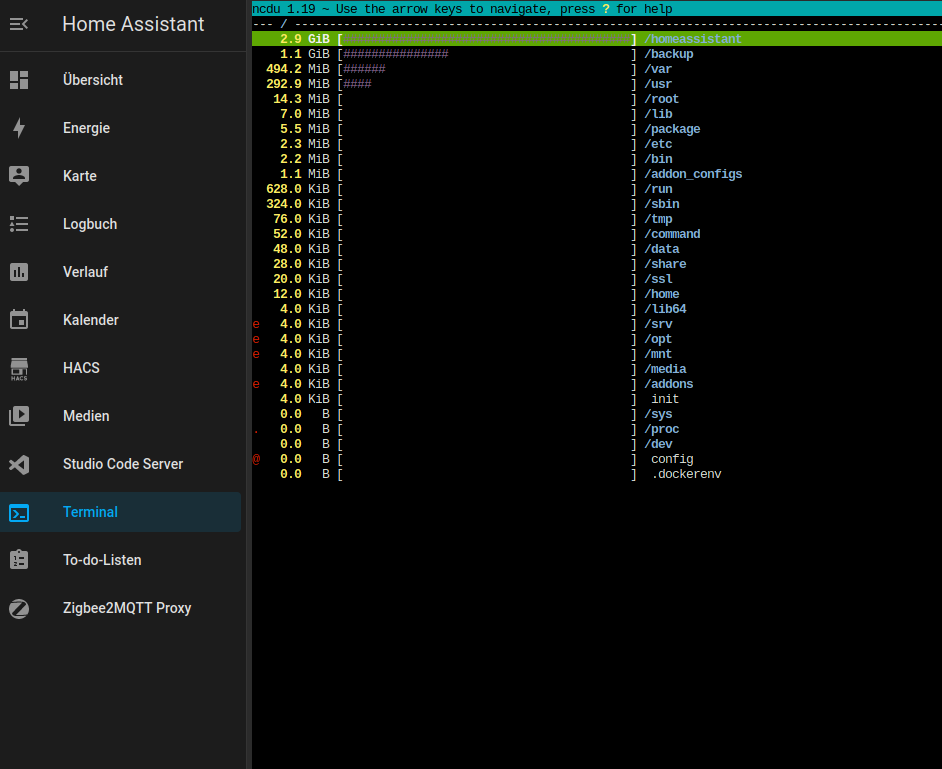
Task: Click the Logbuch list icon
Action: (x=19, y=223)
